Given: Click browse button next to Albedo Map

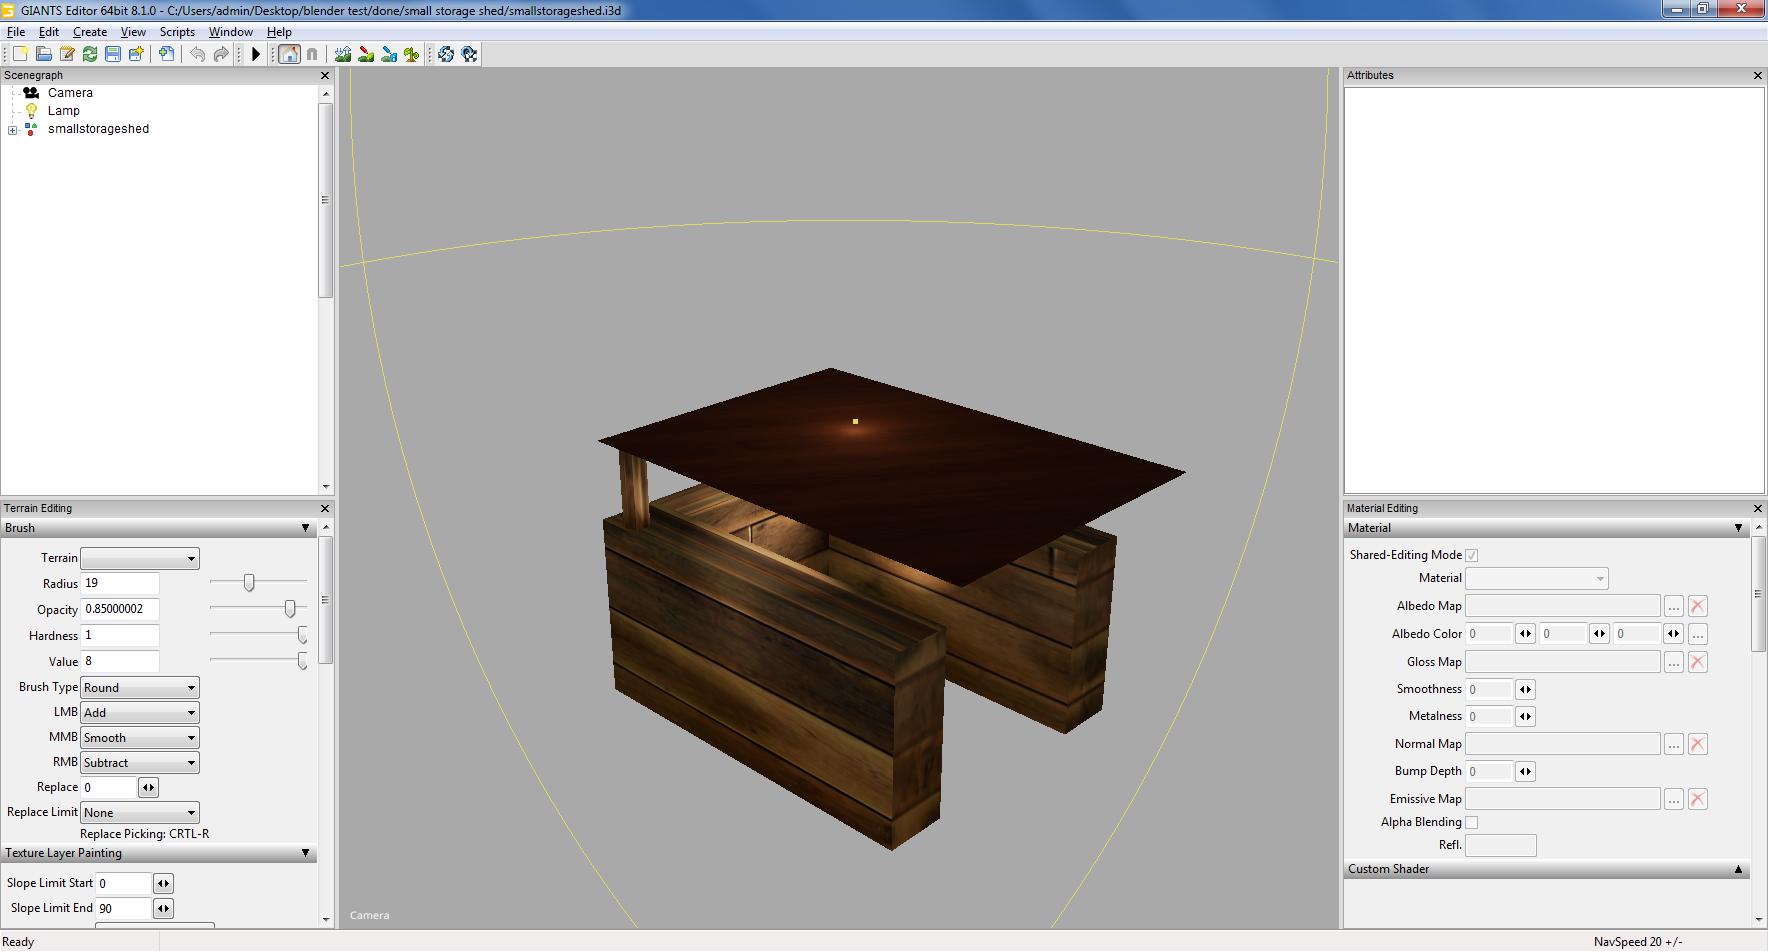Looking at the screenshot, I should (x=1673, y=606).
